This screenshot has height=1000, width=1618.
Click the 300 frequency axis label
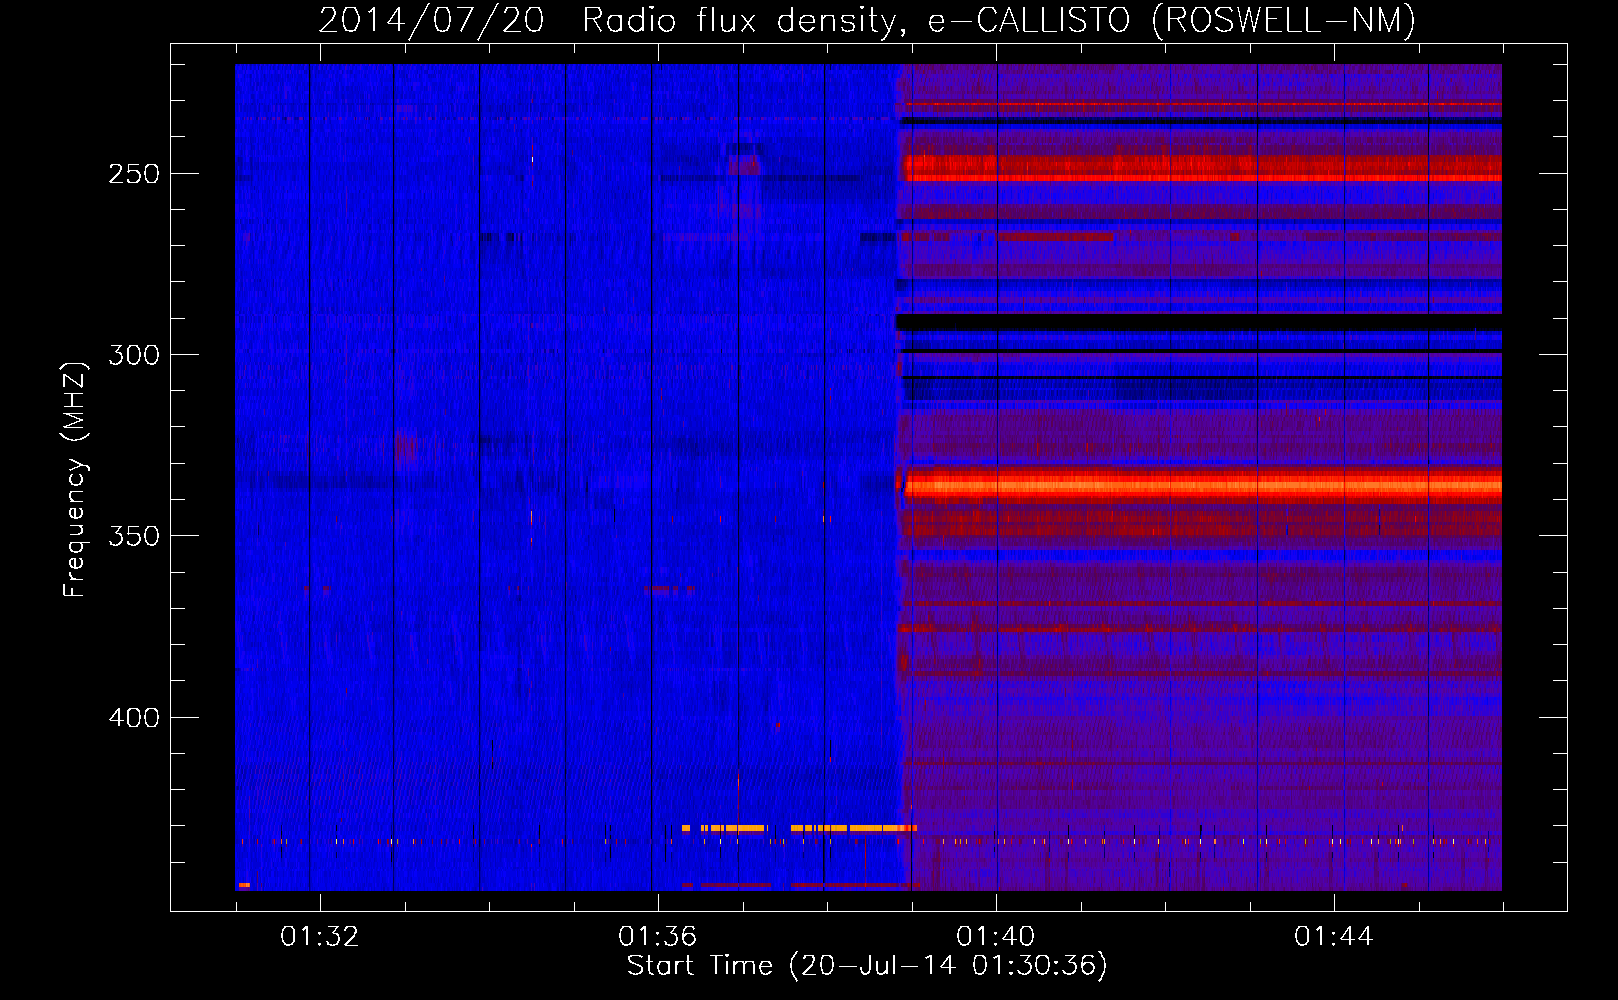134,355
